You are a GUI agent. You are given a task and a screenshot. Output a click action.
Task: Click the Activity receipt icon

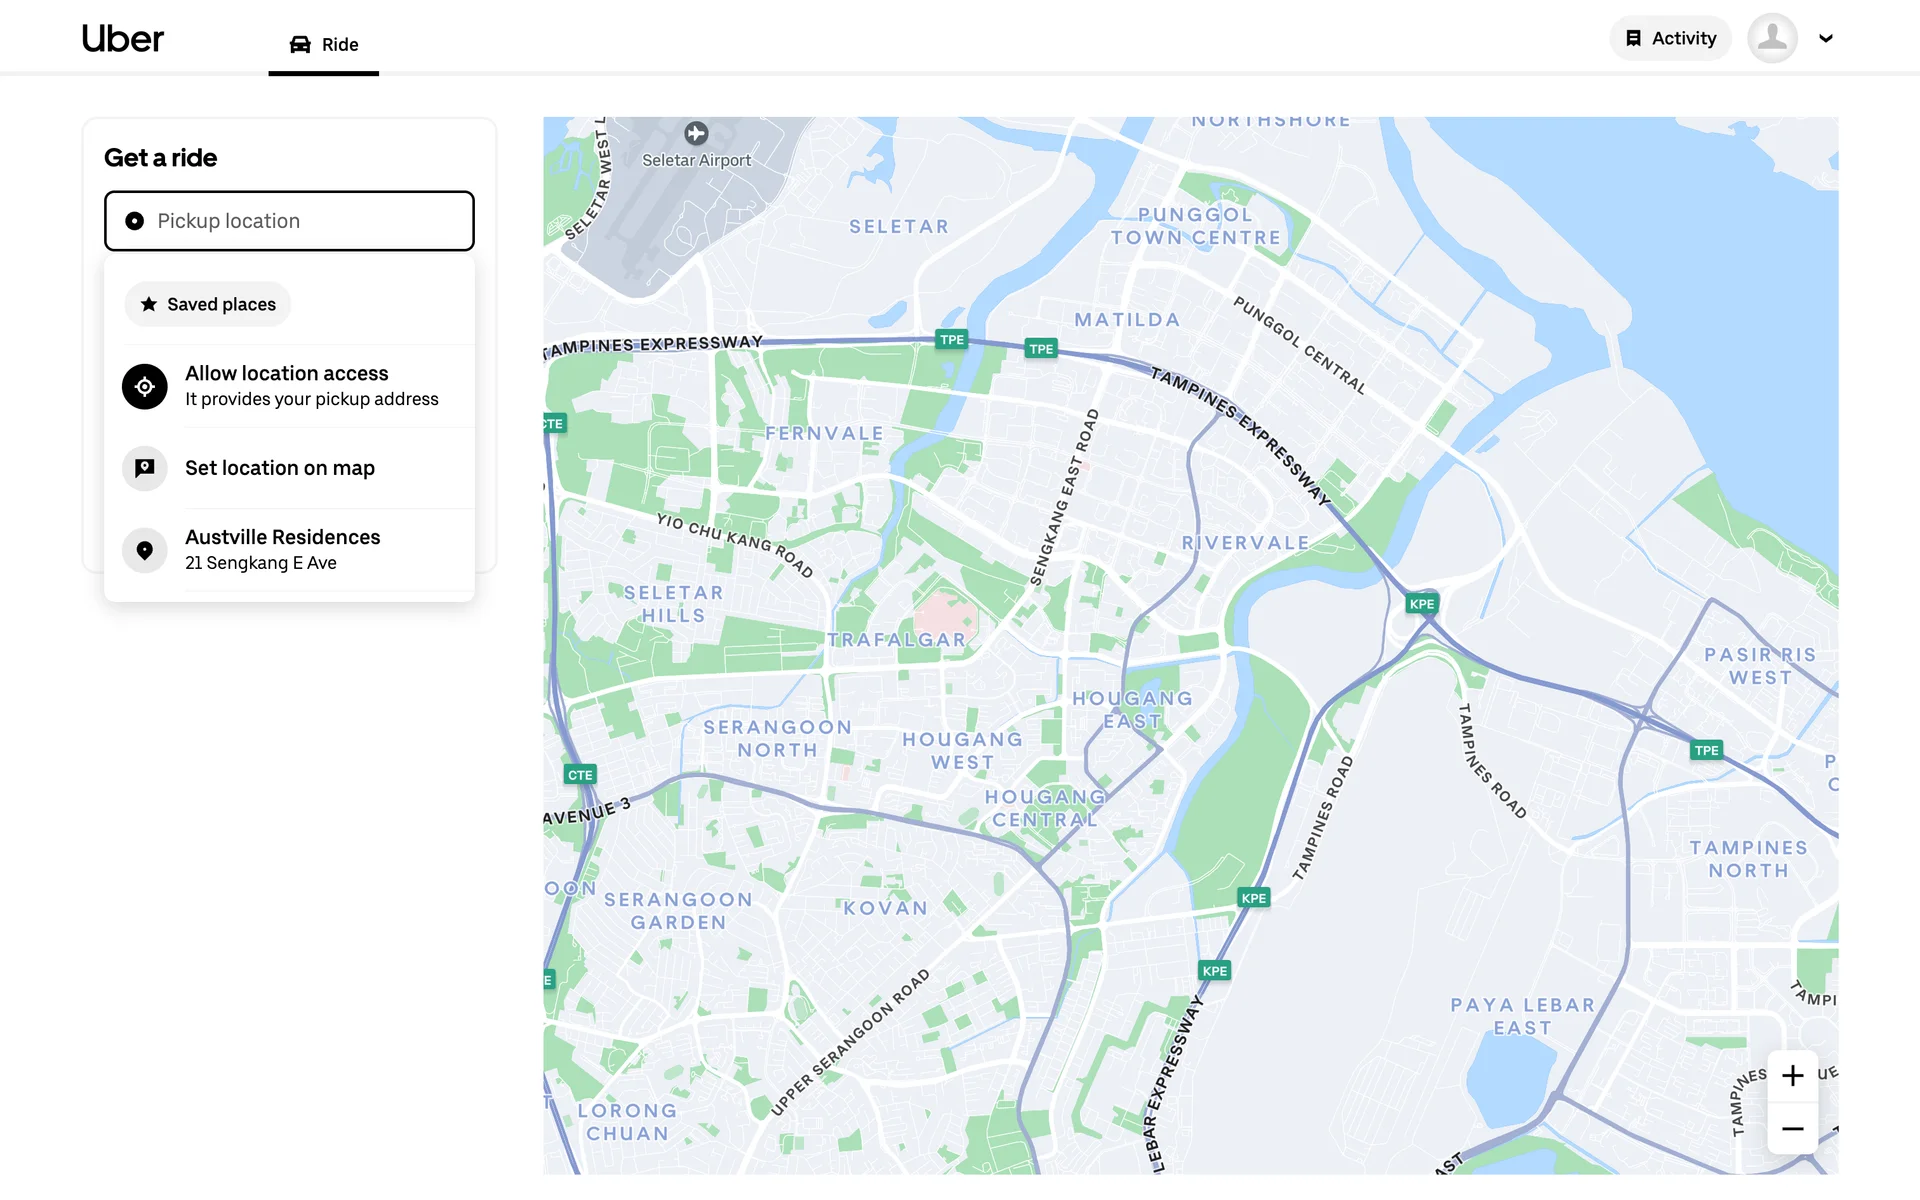tap(1633, 38)
